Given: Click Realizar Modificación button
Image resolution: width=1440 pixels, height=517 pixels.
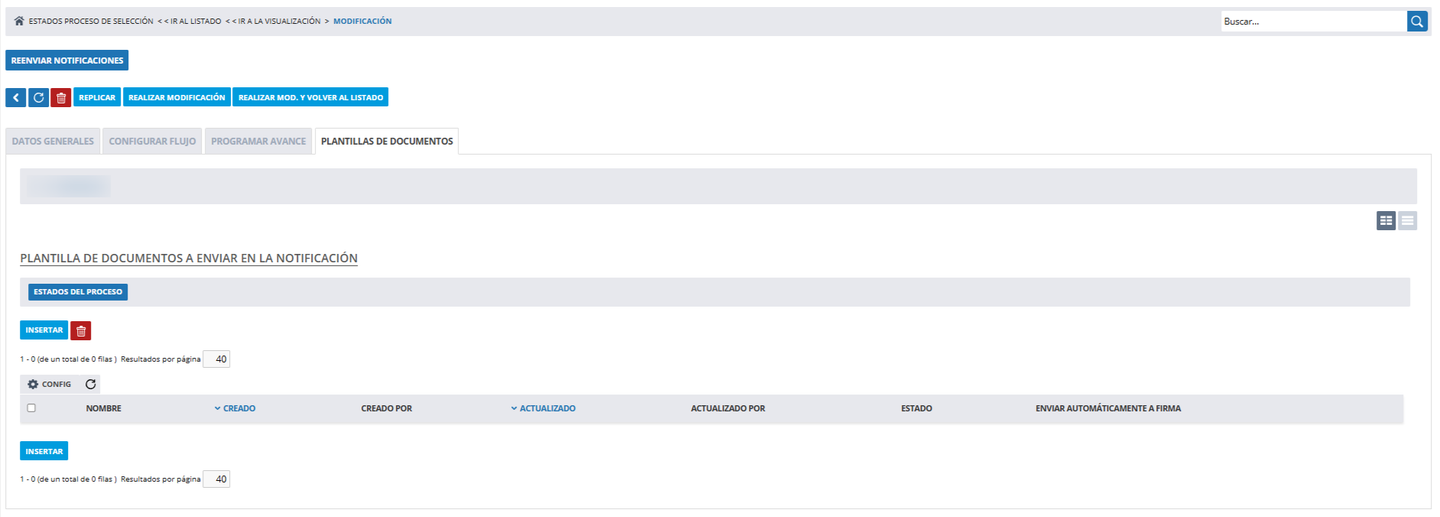Looking at the screenshot, I should 177,97.
